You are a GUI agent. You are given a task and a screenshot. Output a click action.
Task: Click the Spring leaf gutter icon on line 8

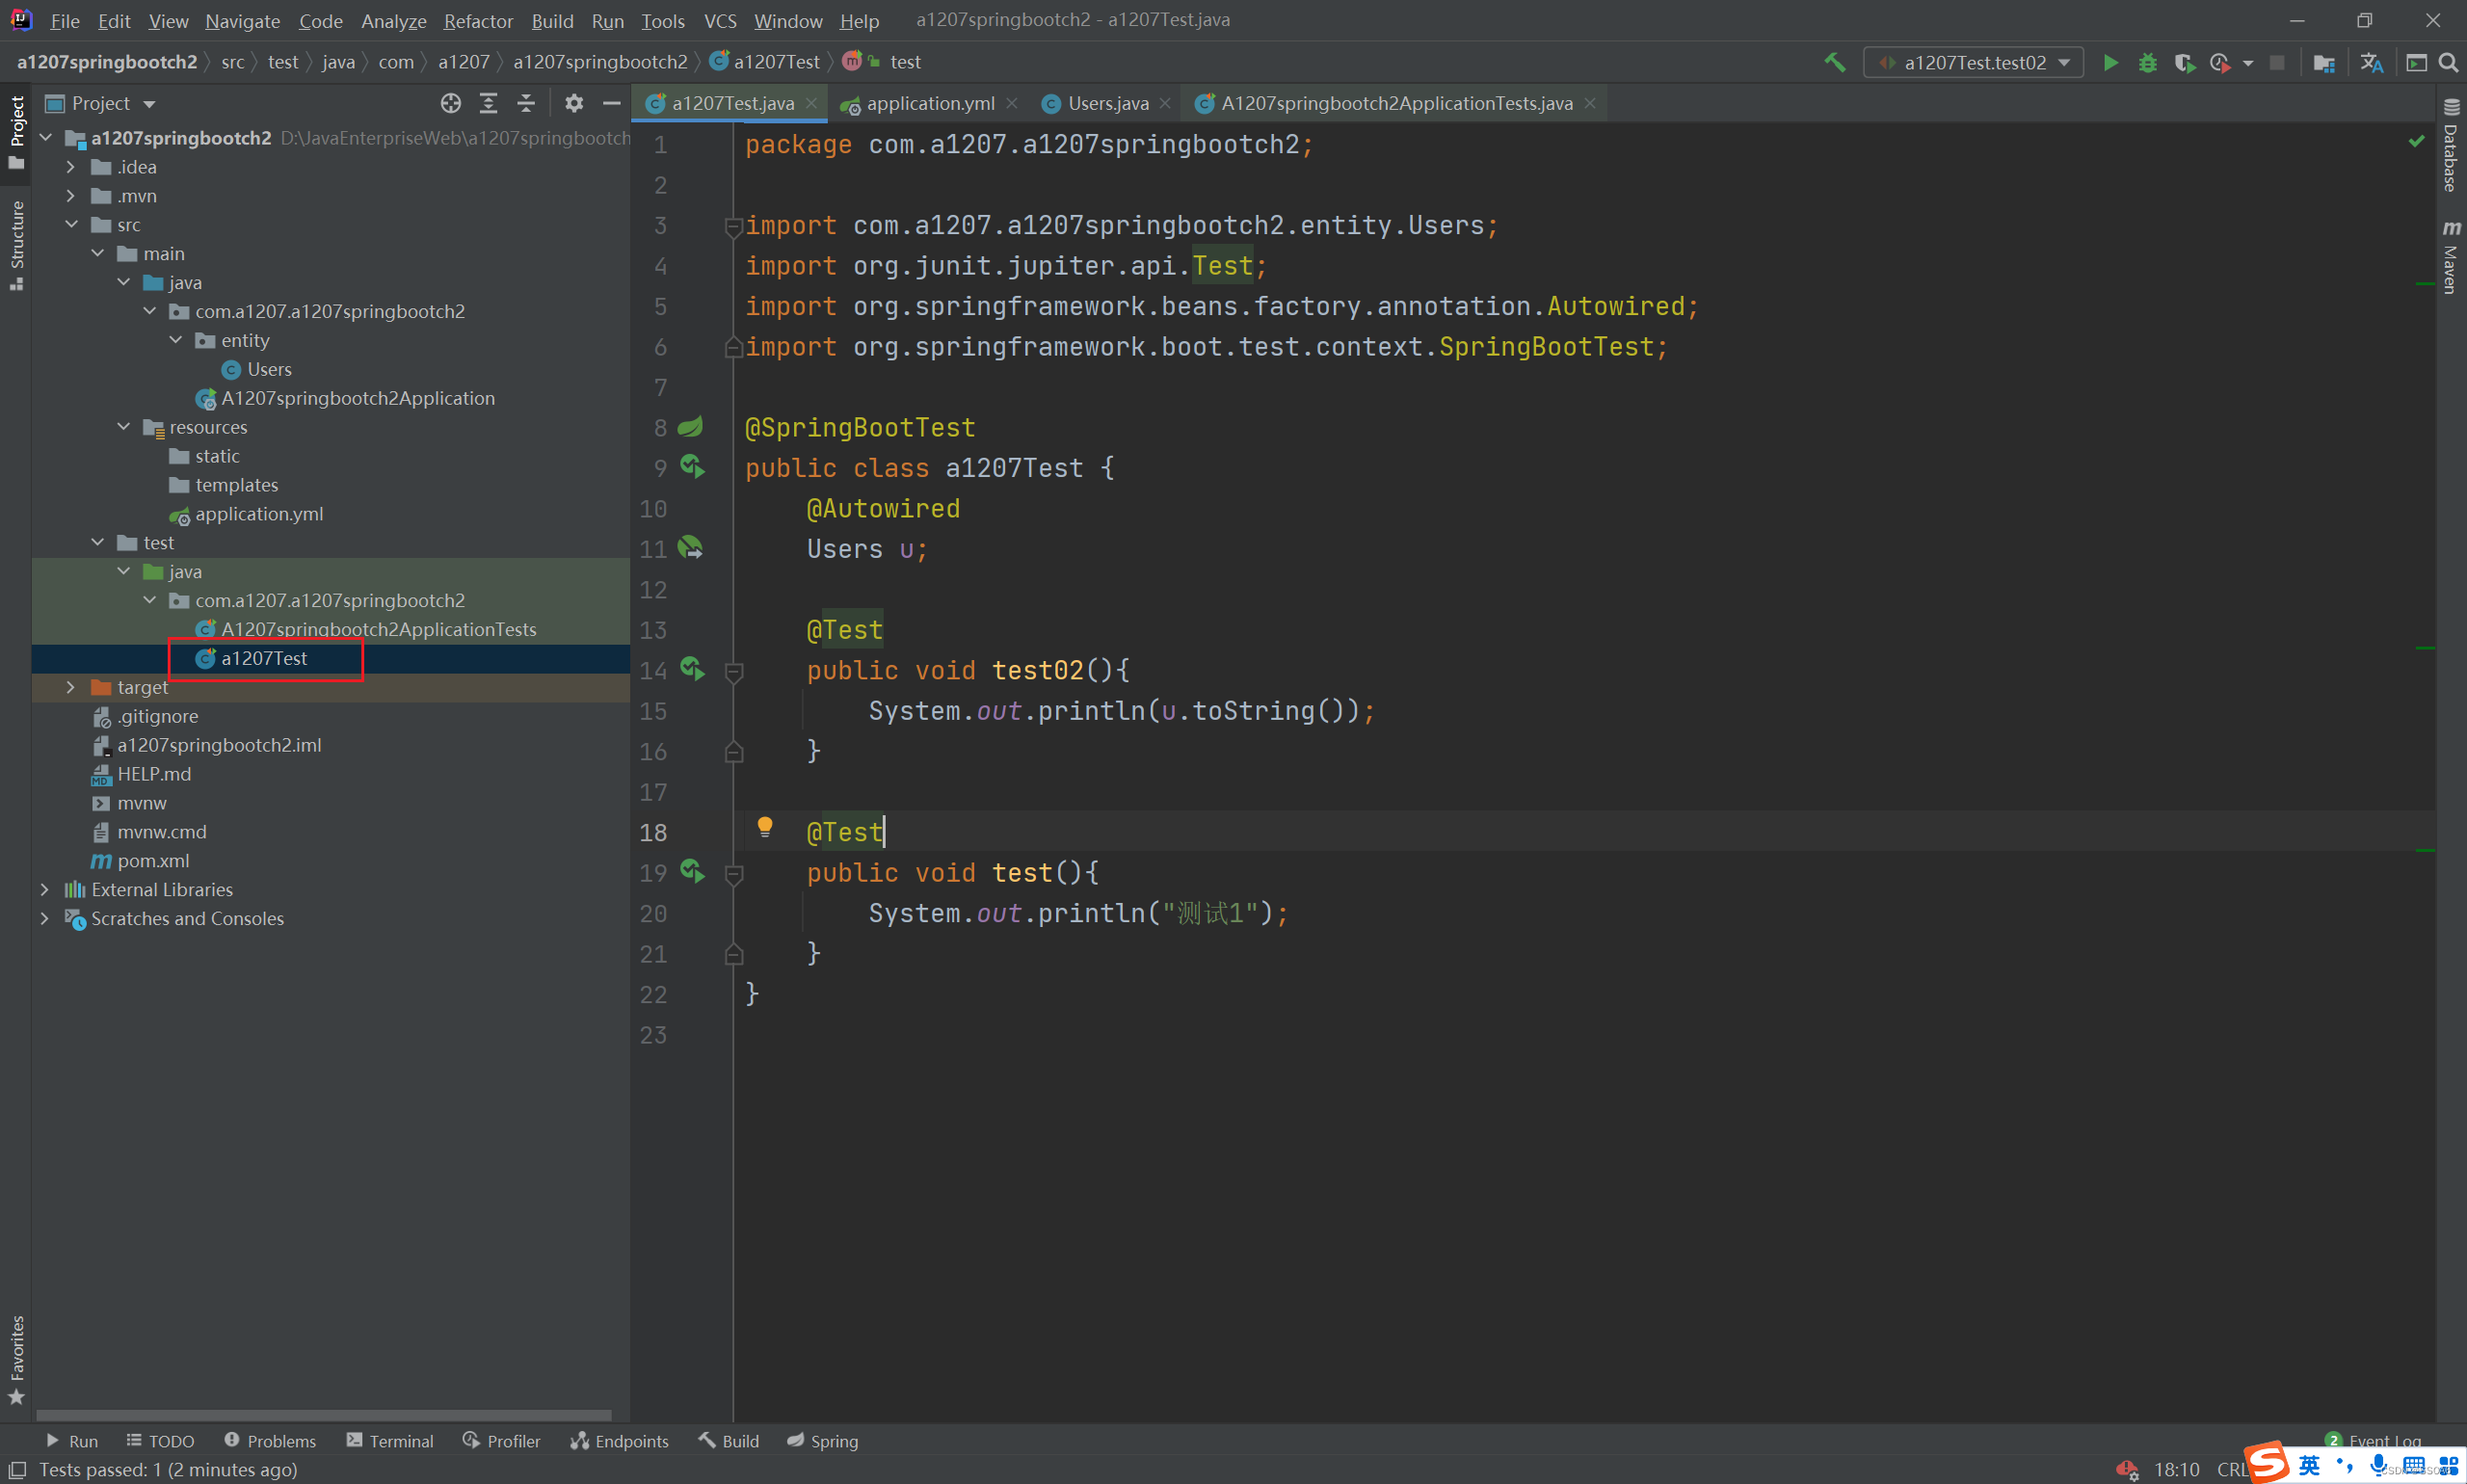tap(690, 427)
